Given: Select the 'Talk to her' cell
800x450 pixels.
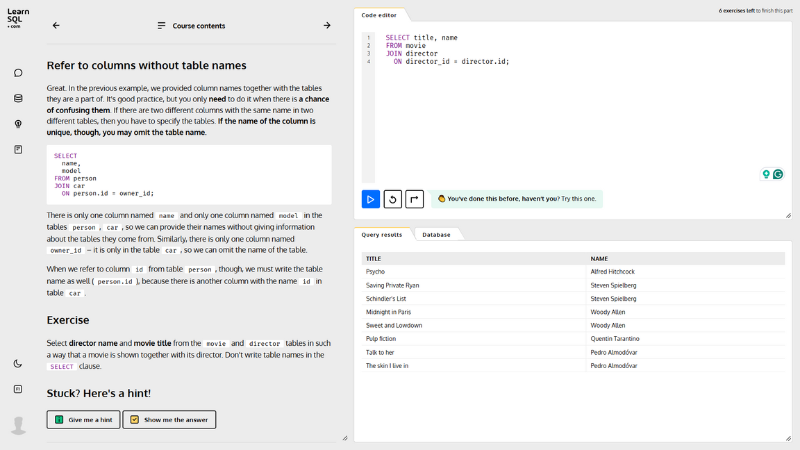Looking at the screenshot, I should click(x=474, y=352).
